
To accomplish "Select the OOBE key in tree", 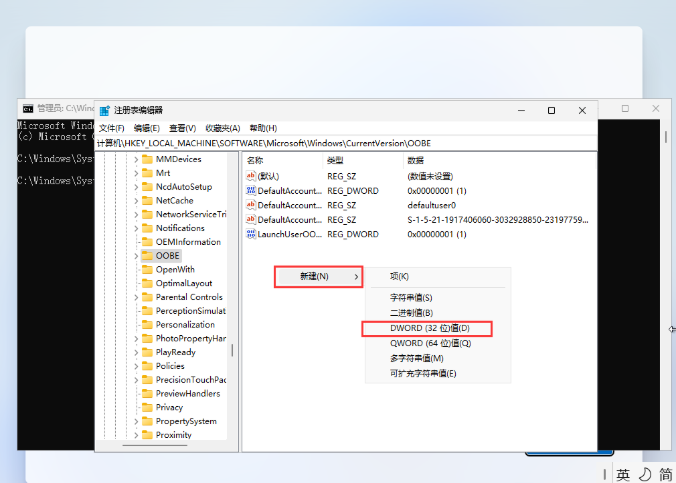I will 167,255.
